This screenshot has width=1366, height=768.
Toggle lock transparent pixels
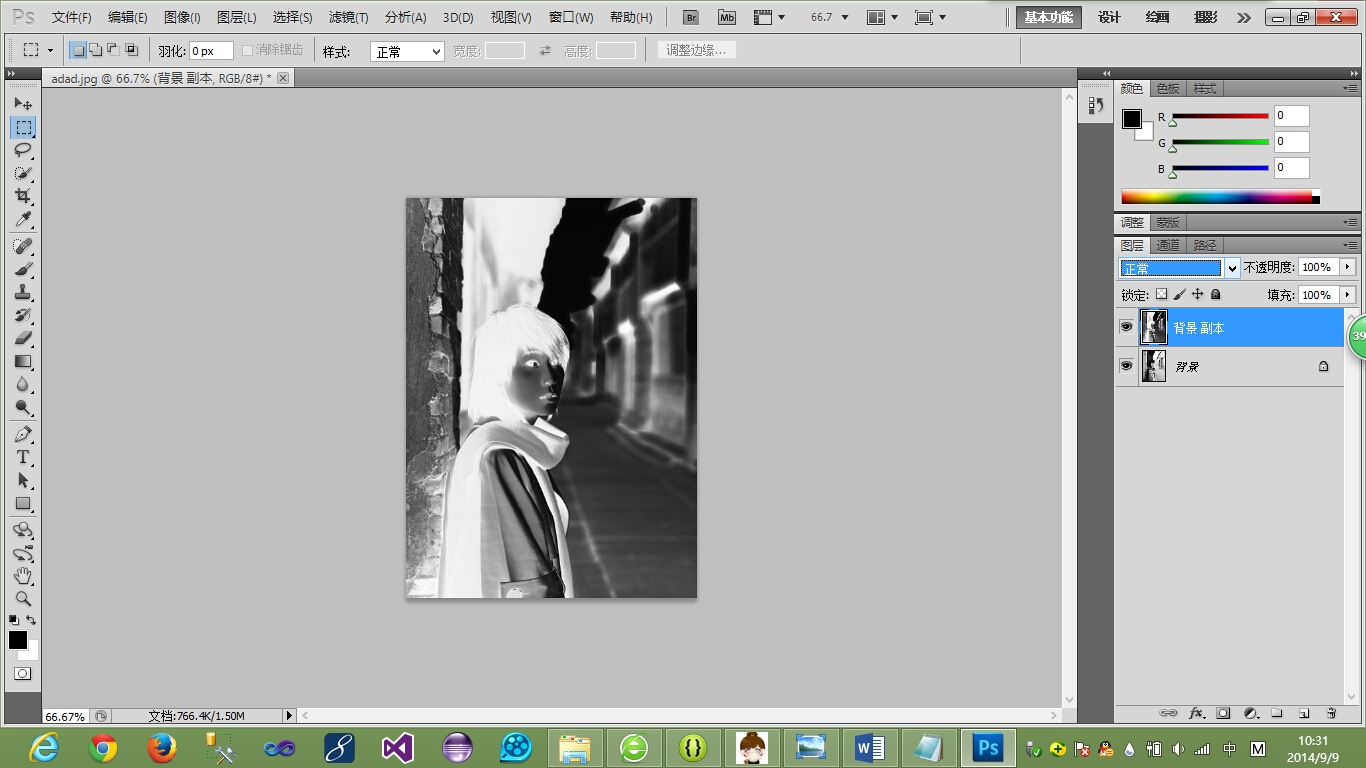pyautogui.click(x=1161, y=295)
